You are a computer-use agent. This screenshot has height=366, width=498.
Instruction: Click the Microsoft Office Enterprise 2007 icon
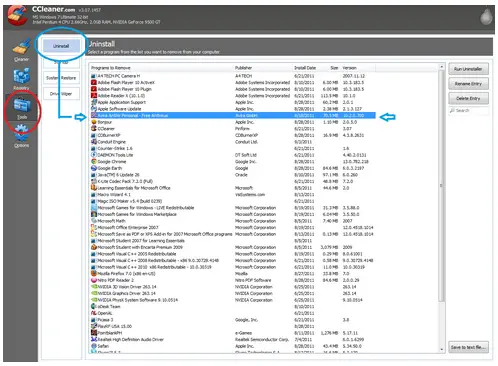coord(94,227)
